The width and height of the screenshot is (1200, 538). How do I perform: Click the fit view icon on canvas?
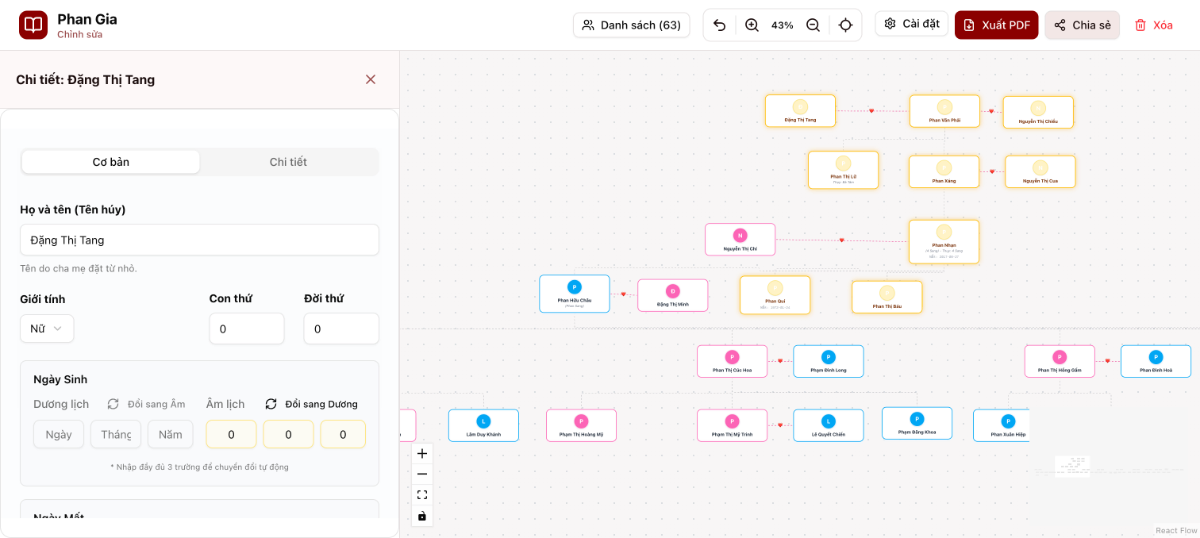click(422, 495)
